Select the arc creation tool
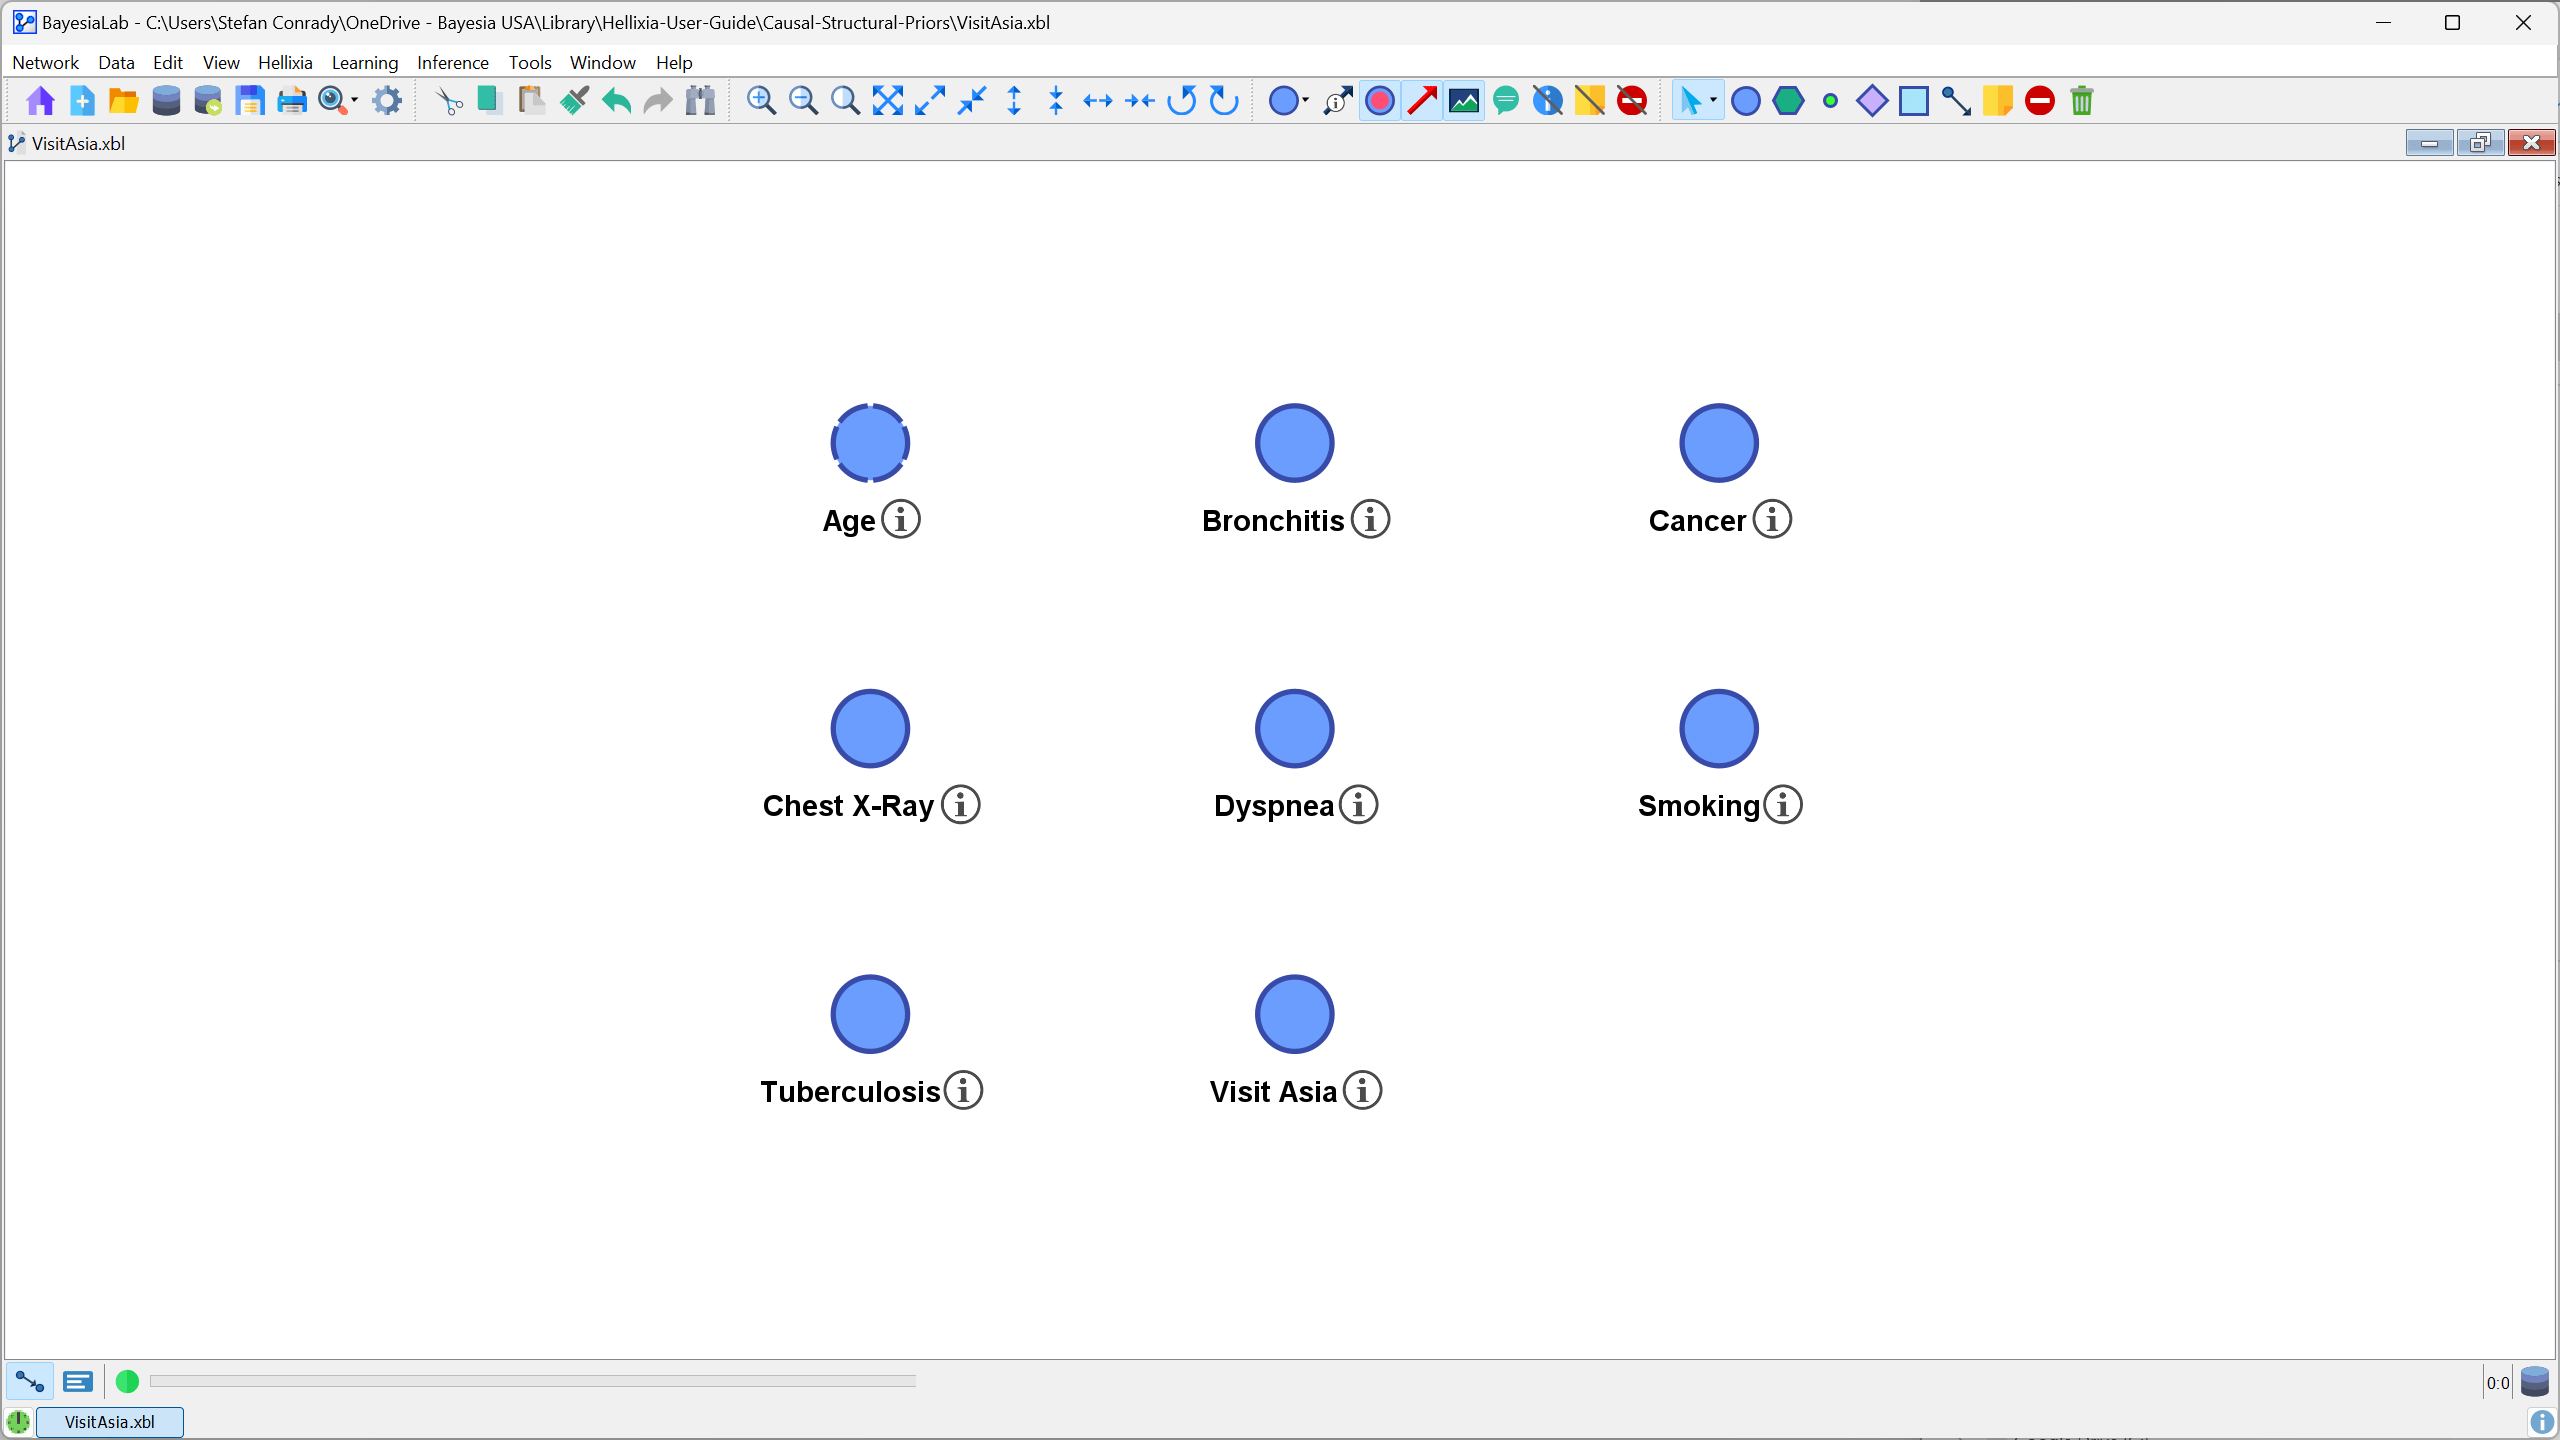Screen dimensions: 2560x1440 click(1955, 101)
